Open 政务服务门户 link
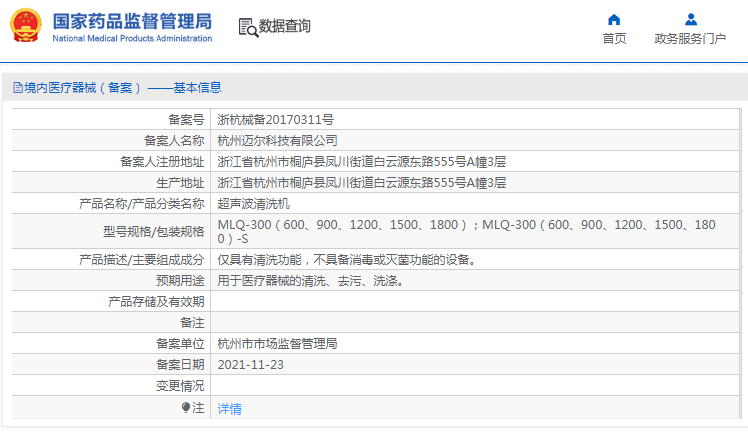Viewport: 748px width, 438px height. 690,39
